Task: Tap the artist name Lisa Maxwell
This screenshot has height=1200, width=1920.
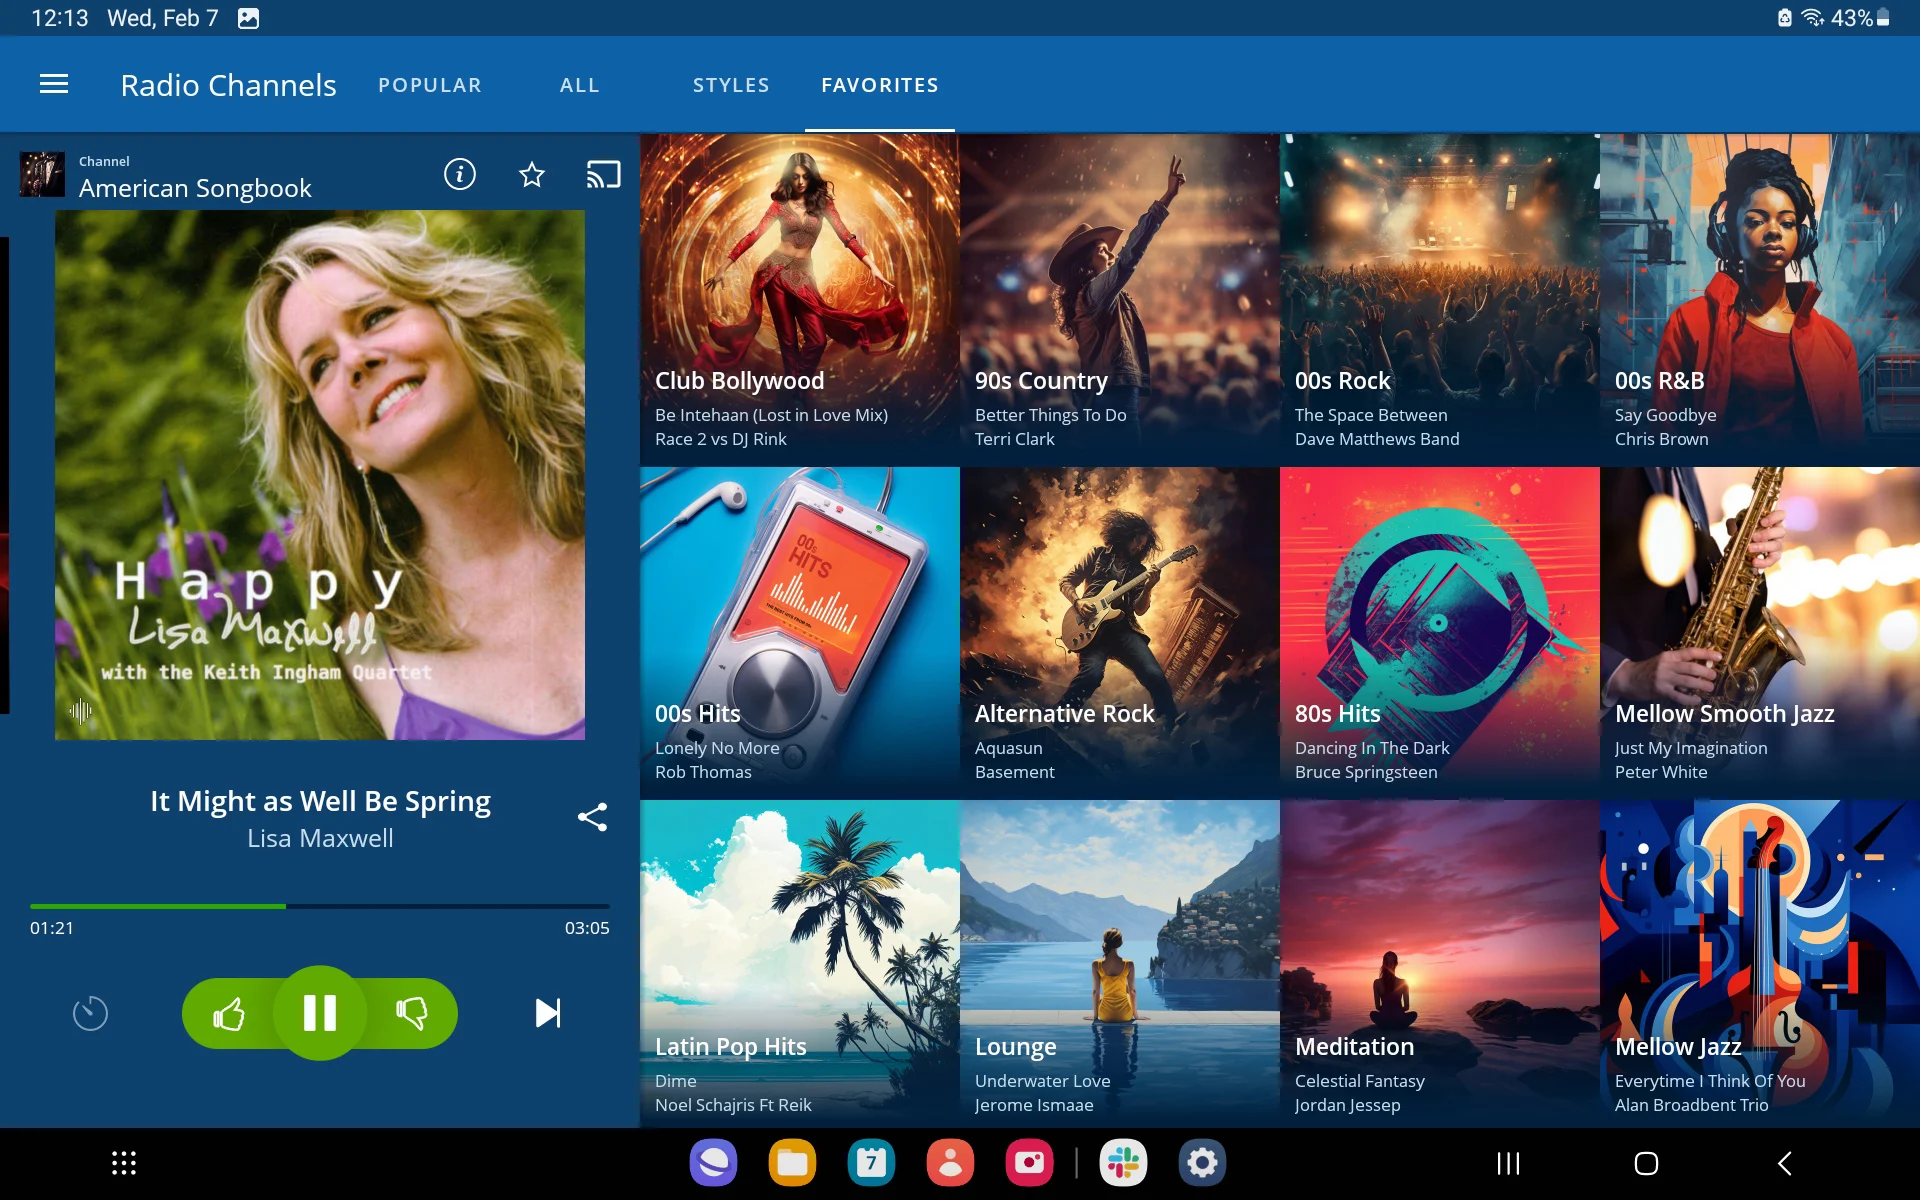Action: [x=320, y=838]
